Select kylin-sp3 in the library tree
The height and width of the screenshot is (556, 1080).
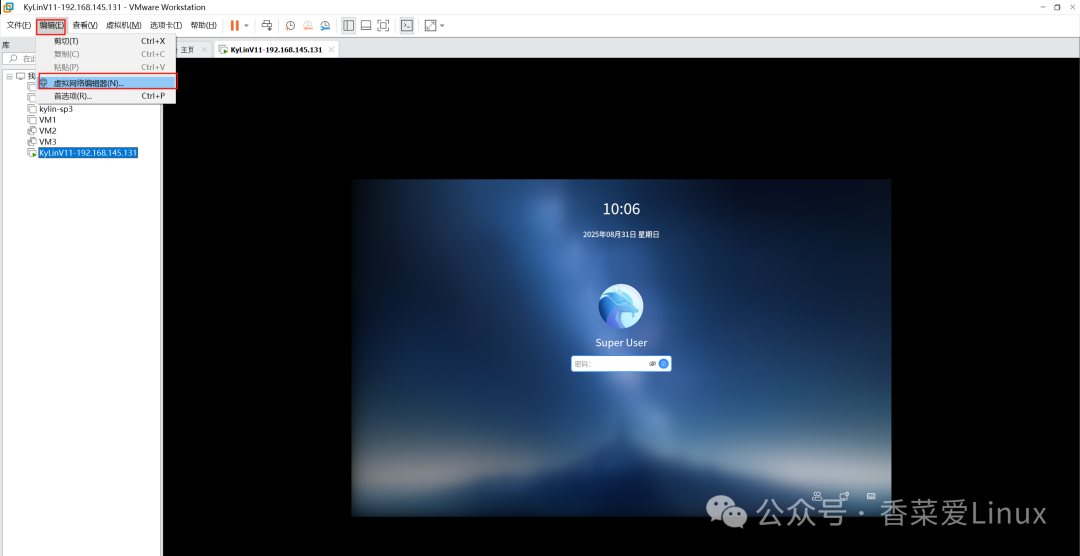pos(56,109)
